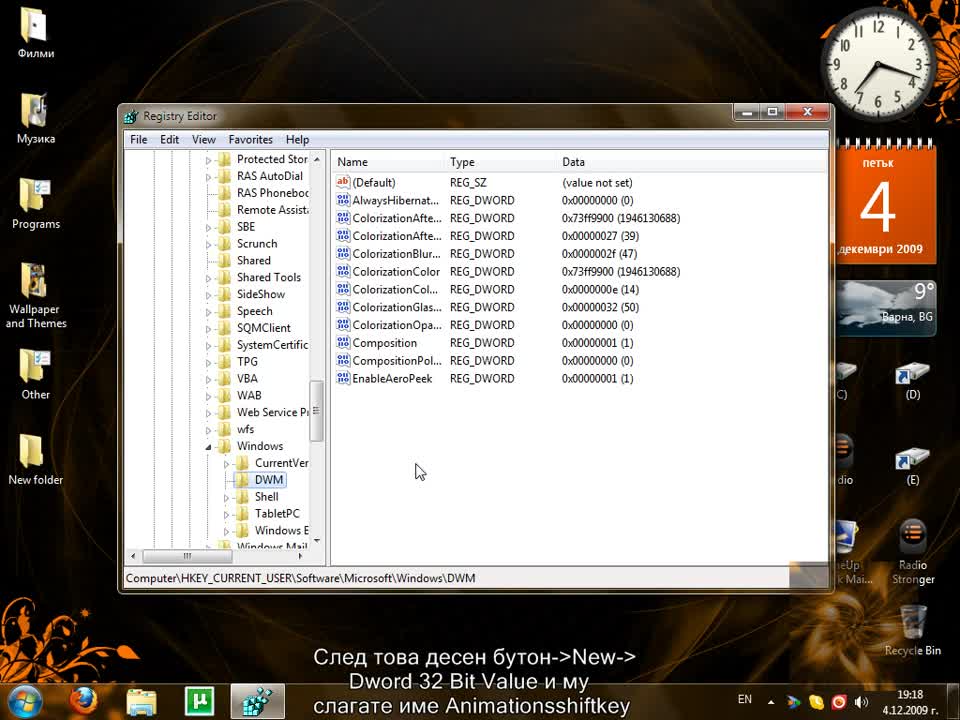Screen dimensions: 960x720
Task: Click the tree's vertical scrollbar thumb
Action: point(317,411)
